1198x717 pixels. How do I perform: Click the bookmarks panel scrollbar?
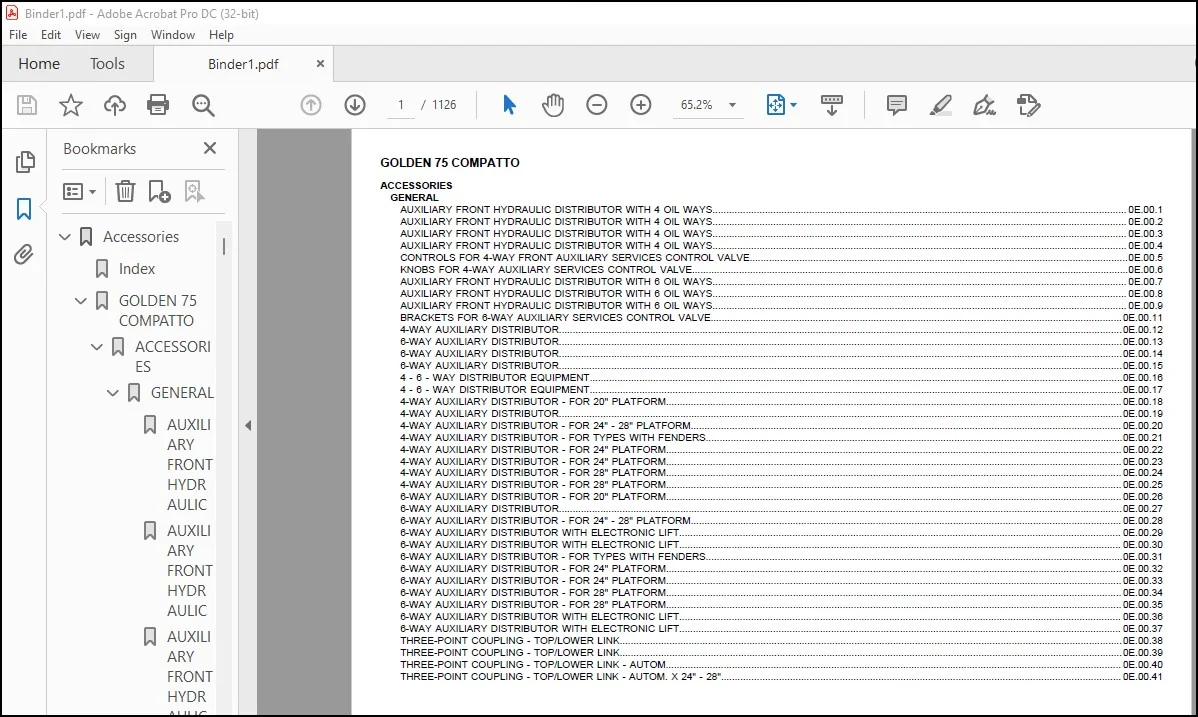point(224,247)
